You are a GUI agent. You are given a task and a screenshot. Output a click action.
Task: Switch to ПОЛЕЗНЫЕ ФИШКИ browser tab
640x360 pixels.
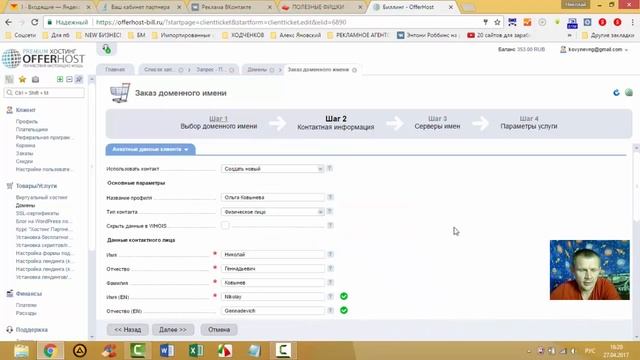coord(318,7)
